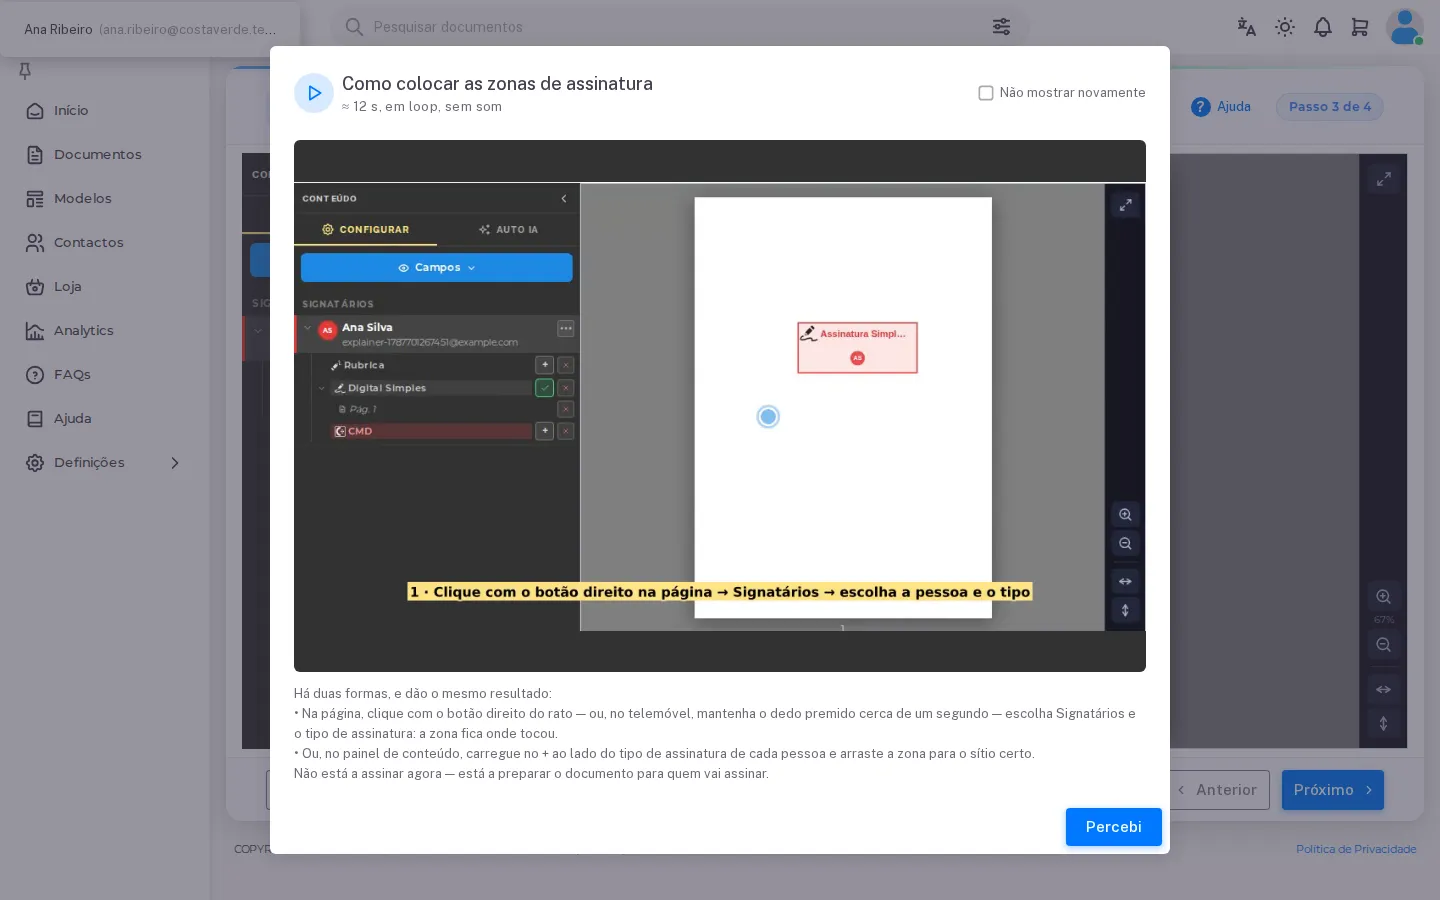Click the 'Passo 3 de 4' step badge
The height and width of the screenshot is (900, 1440).
tap(1330, 107)
